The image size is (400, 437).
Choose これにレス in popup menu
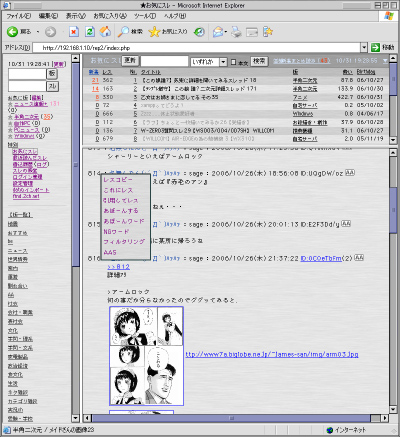pos(118,190)
